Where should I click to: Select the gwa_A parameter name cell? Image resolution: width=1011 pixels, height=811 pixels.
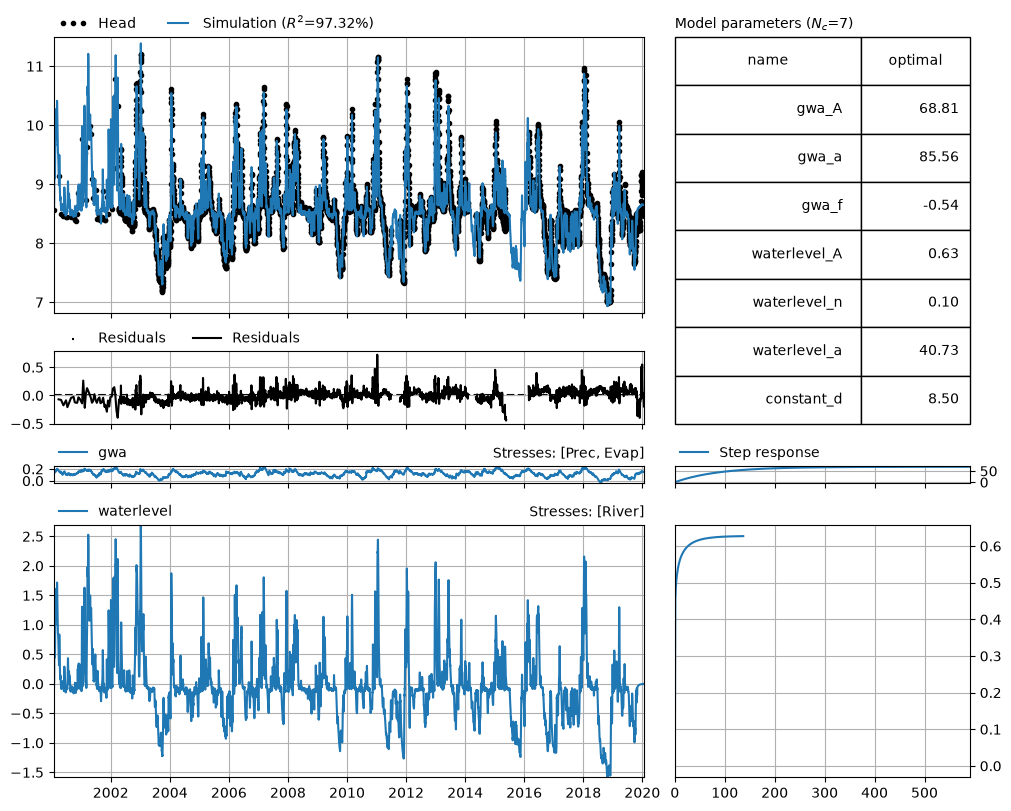pos(768,110)
